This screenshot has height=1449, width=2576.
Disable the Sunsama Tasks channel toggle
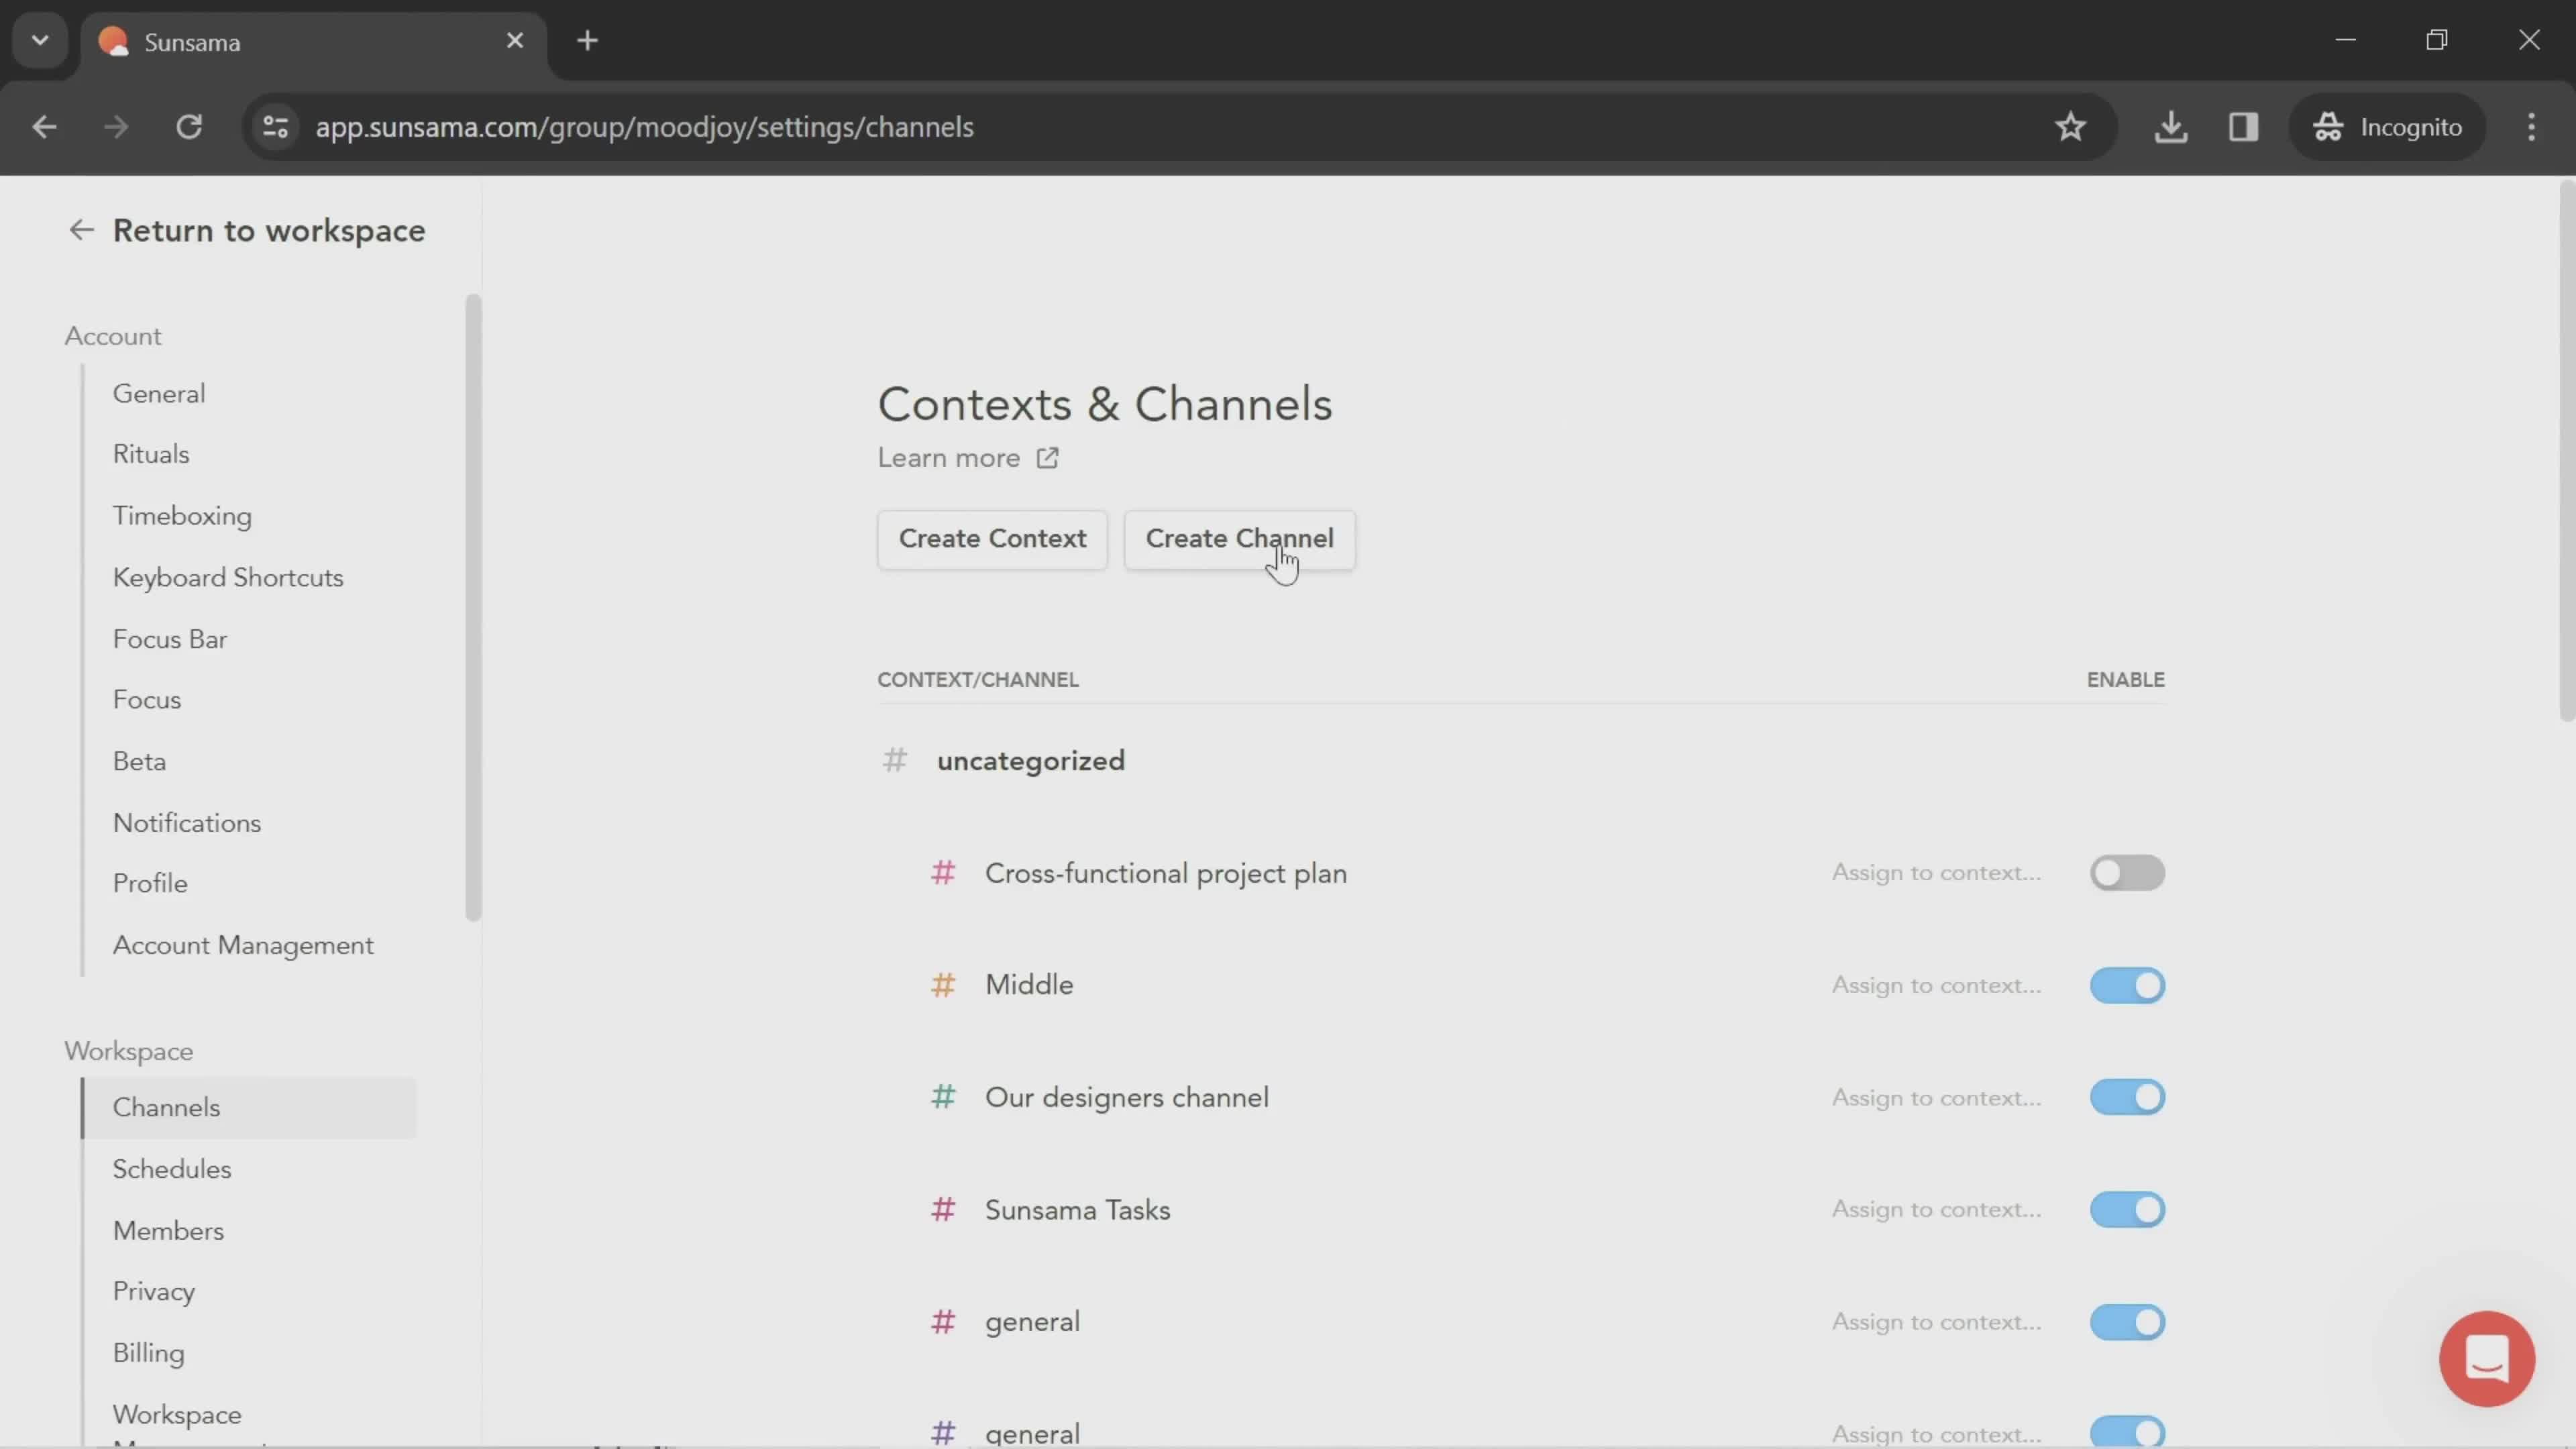coord(2127,1210)
